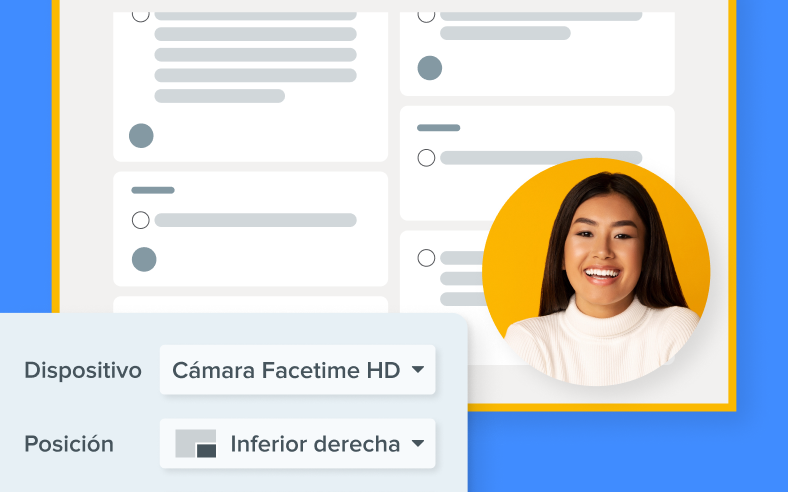The image size is (788, 492).
Task: Click text line in middle-left card
Action: (x=256, y=220)
